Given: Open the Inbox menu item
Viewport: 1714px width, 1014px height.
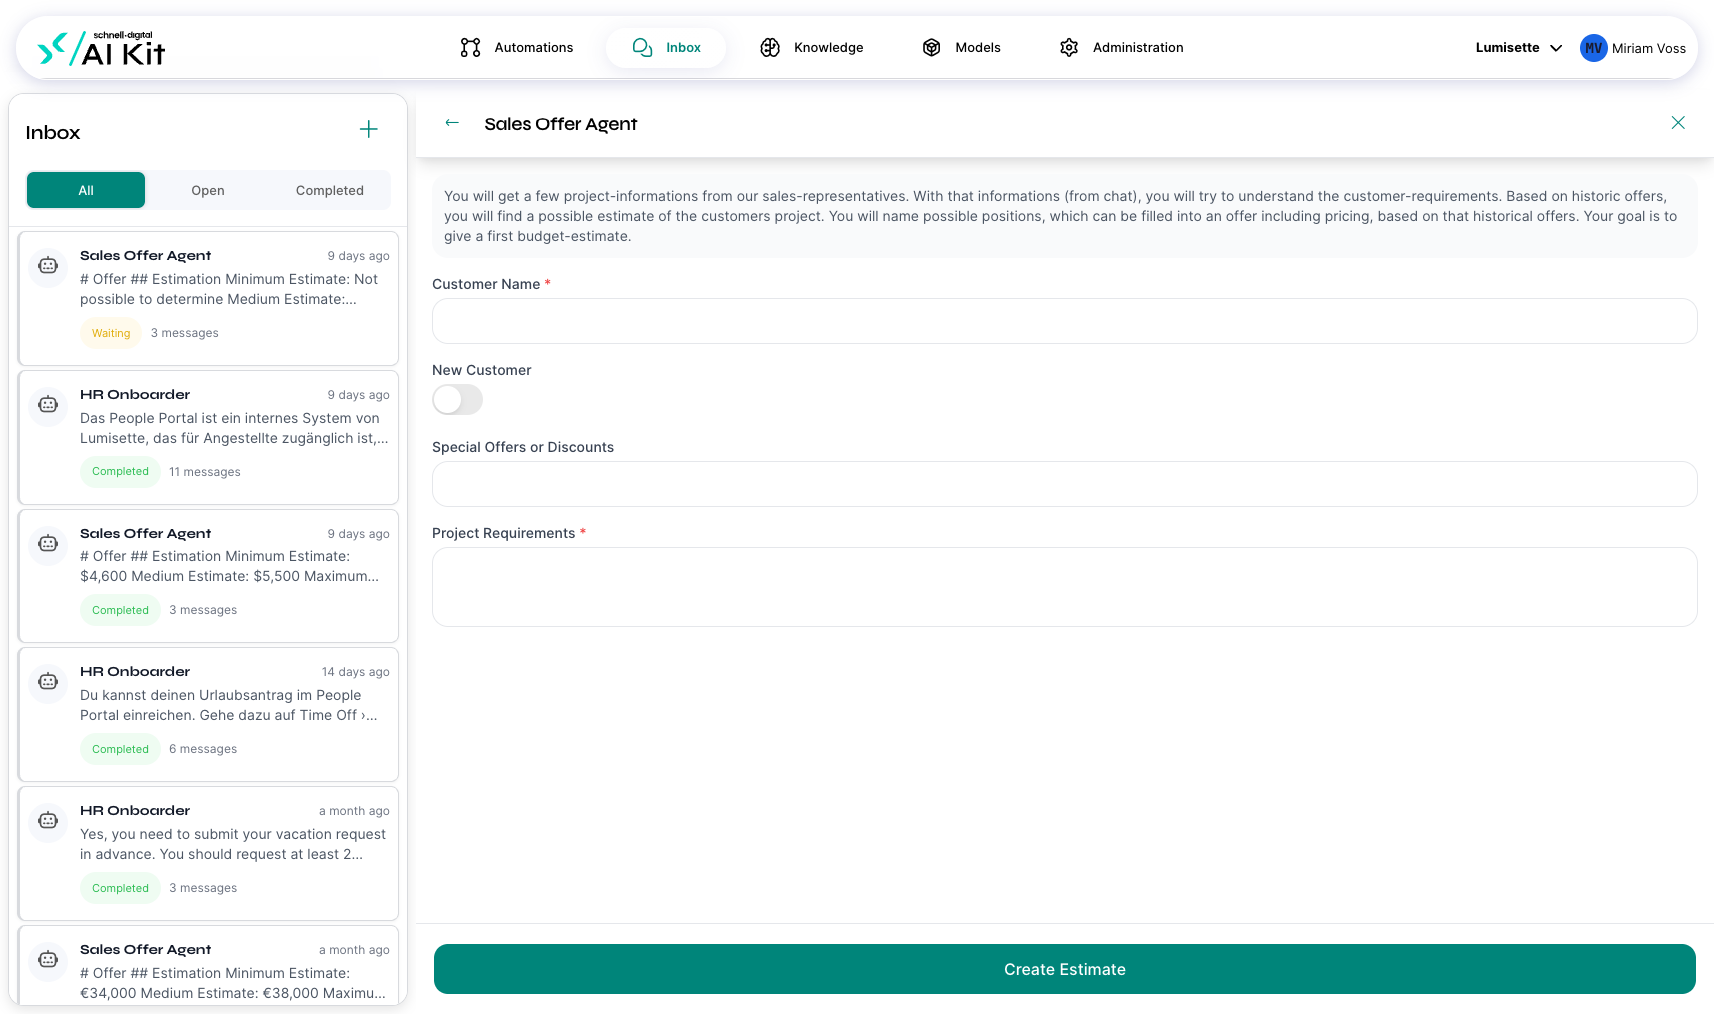Looking at the screenshot, I should [x=666, y=47].
